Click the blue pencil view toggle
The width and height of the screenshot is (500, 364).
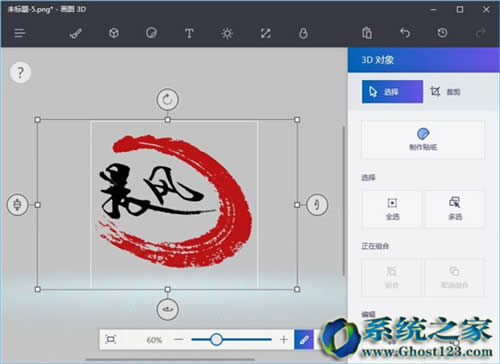tap(304, 340)
